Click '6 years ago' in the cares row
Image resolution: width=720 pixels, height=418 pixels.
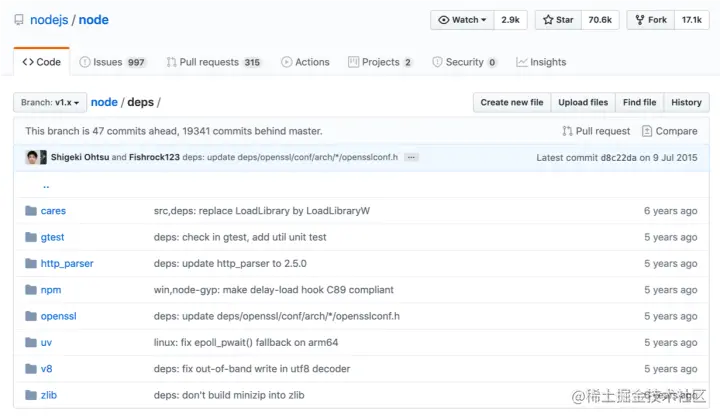(x=670, y=211)
